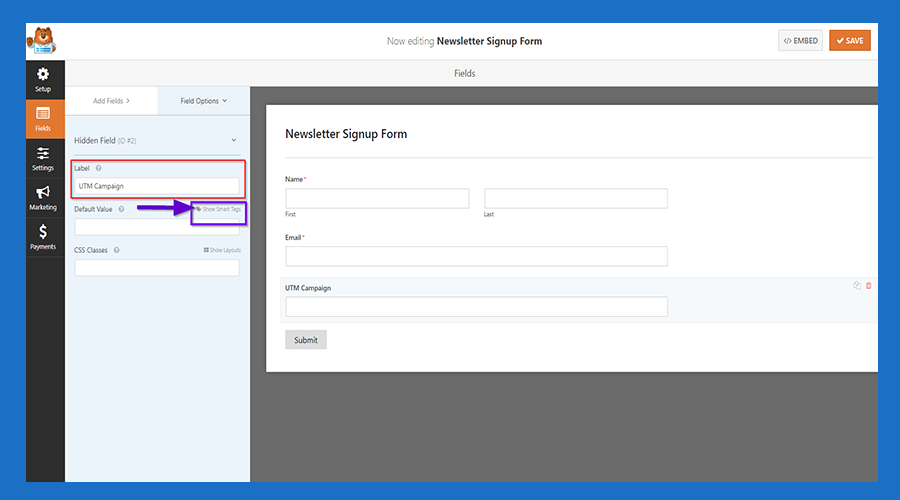Click the help icon beside Label
Image resolution: width=900 pixels, height=500 pixels.
[99, 168]
